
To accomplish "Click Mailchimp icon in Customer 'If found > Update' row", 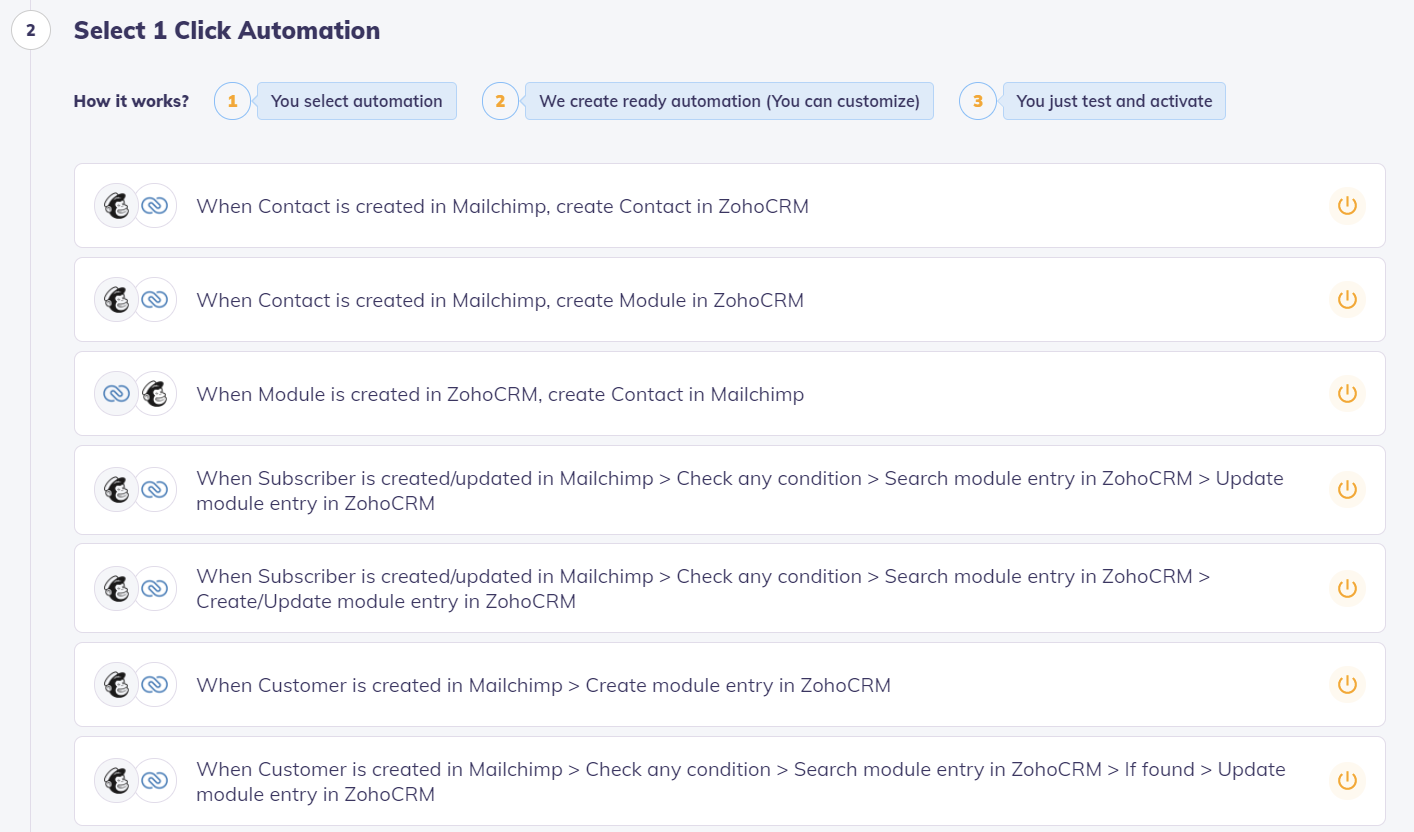I will click(116, 781).
